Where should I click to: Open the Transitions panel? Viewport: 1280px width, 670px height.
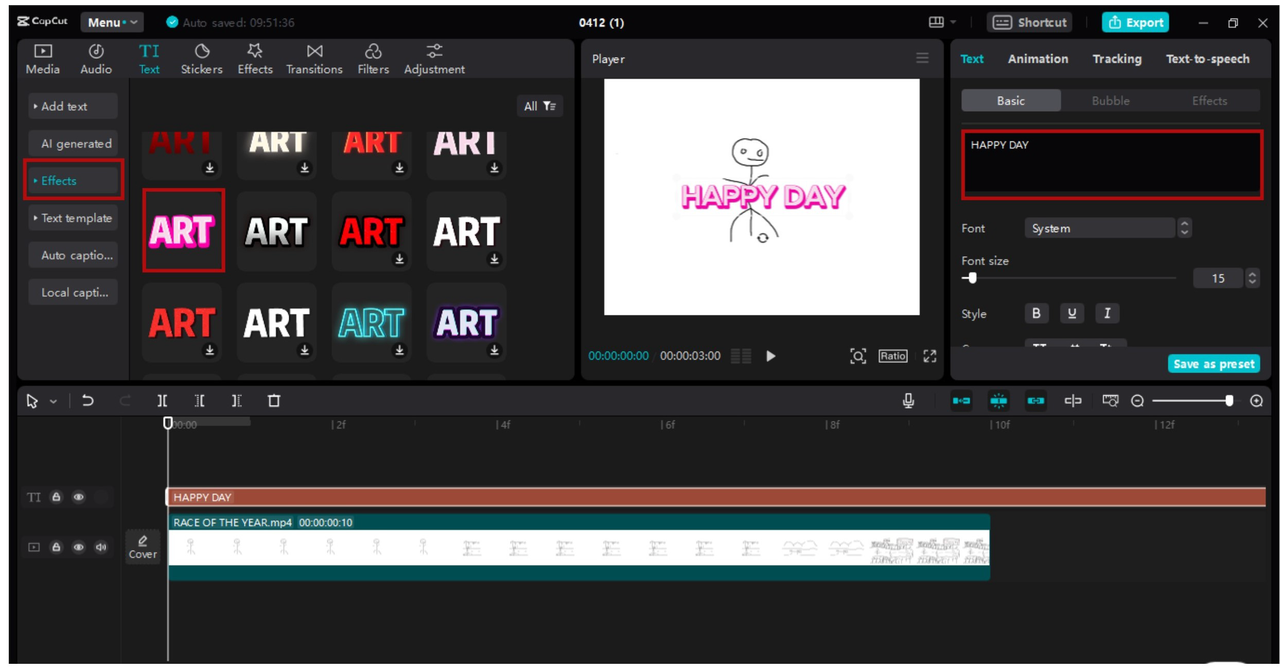[314, 59]
